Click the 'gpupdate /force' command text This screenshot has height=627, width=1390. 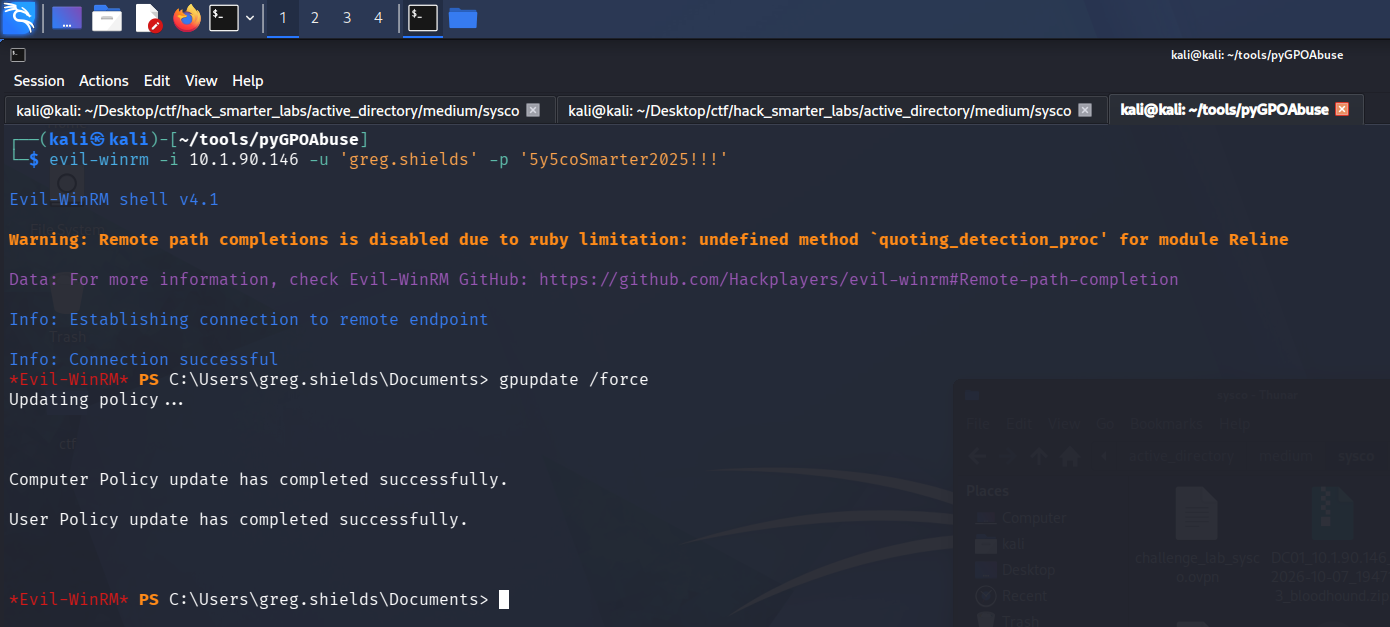click(574, 379)
